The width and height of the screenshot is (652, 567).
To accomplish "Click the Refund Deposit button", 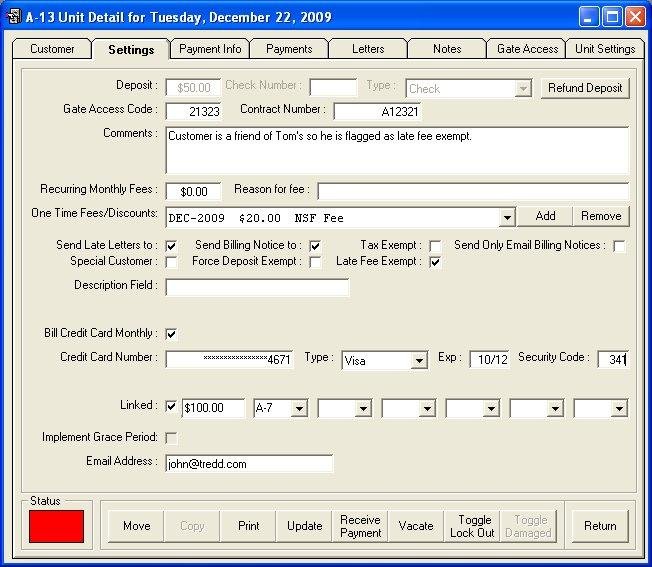I will 585,88.
